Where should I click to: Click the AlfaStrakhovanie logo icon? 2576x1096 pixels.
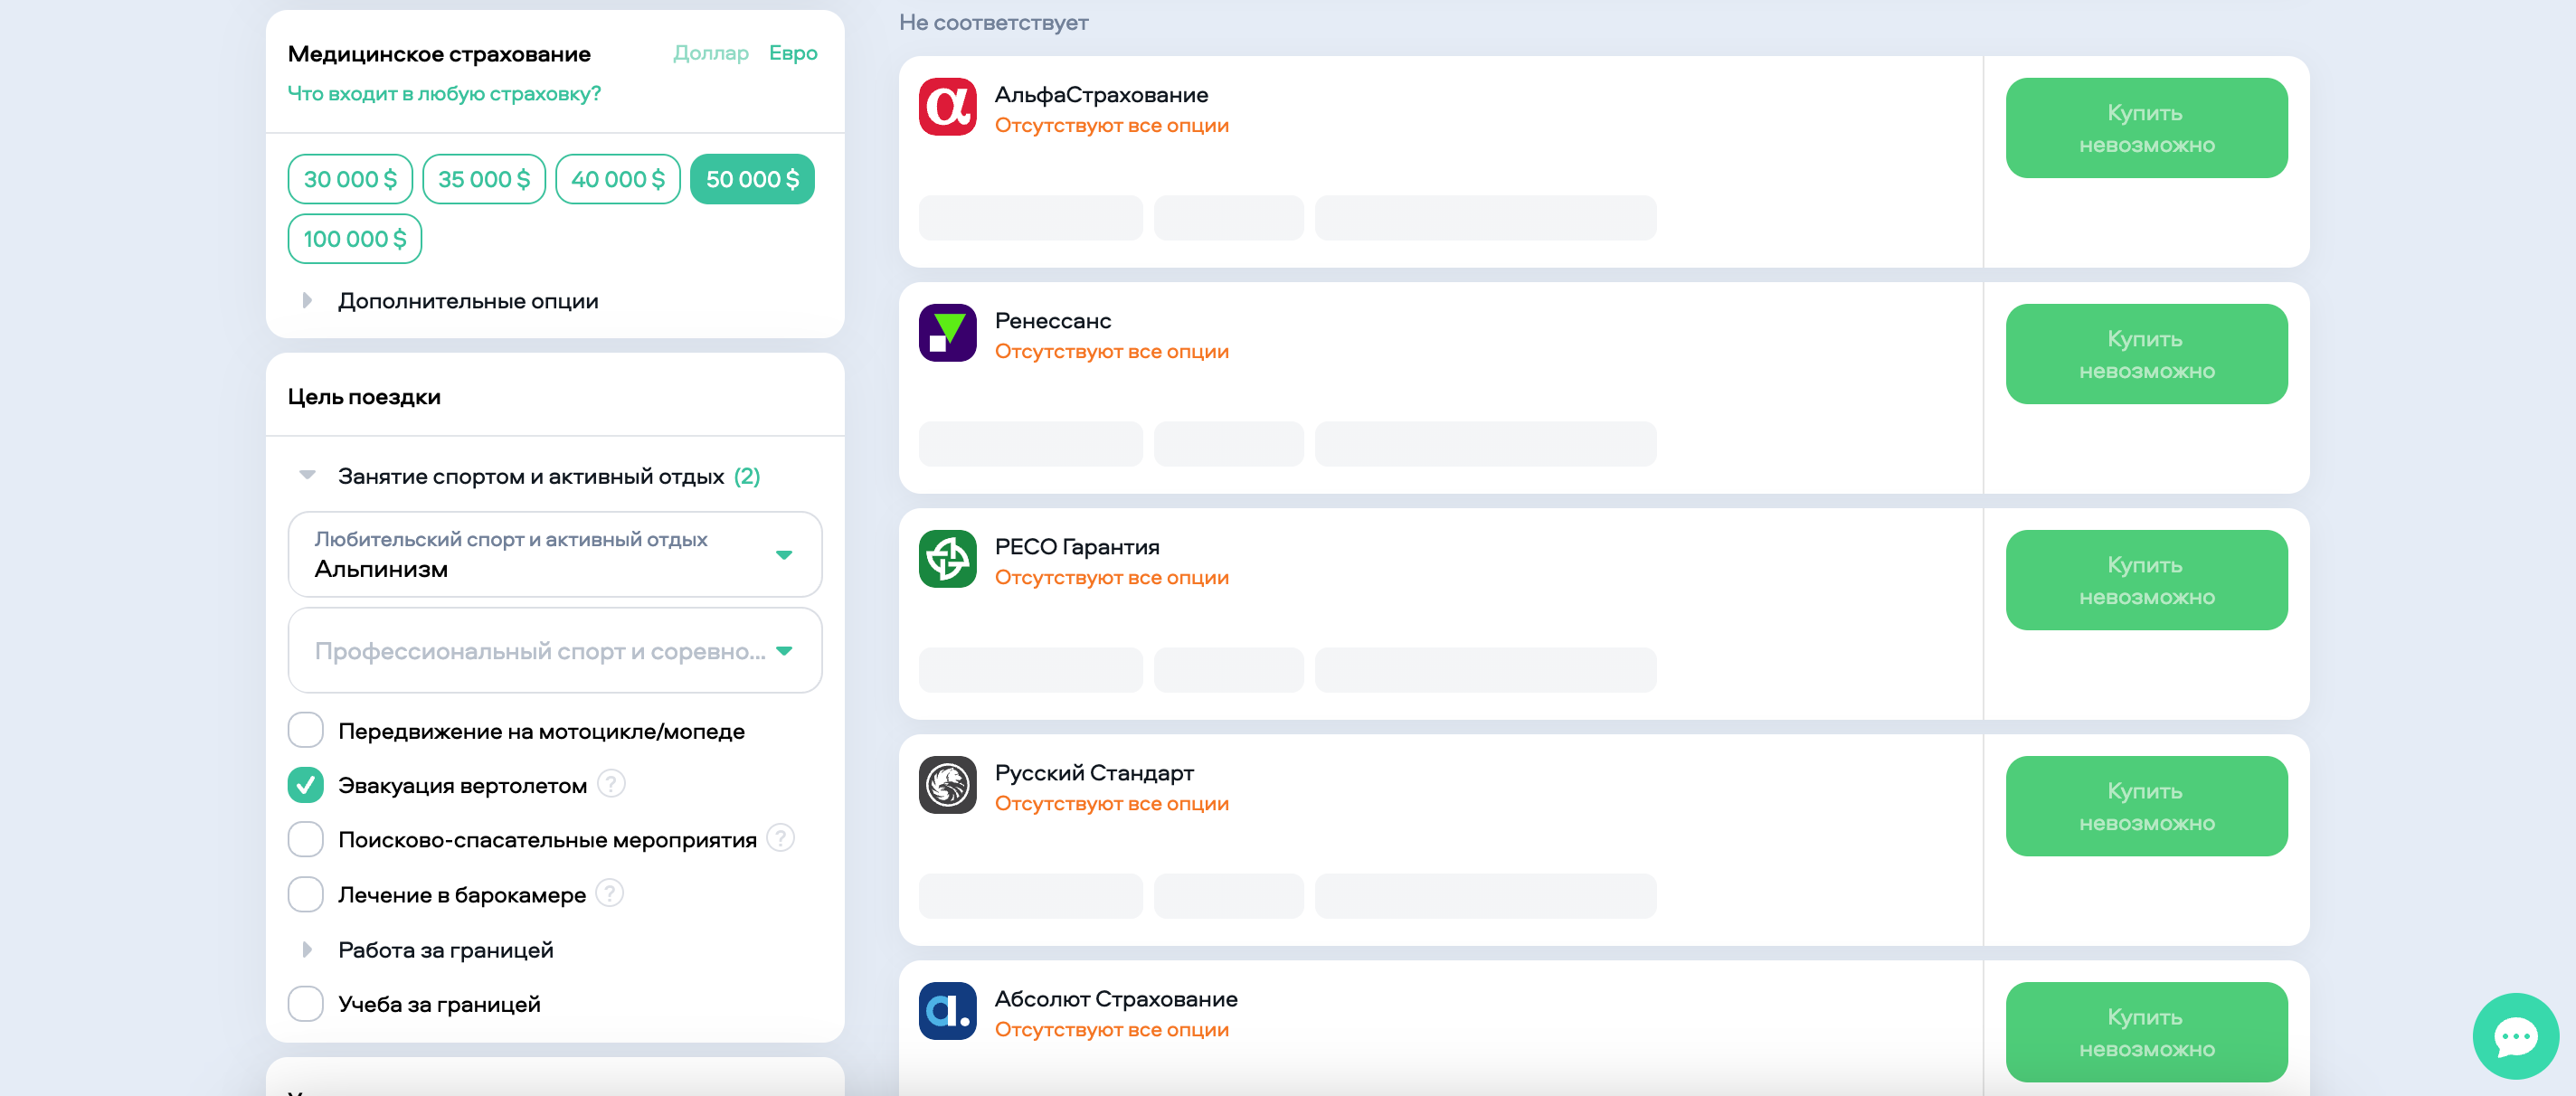pos(947,107)
